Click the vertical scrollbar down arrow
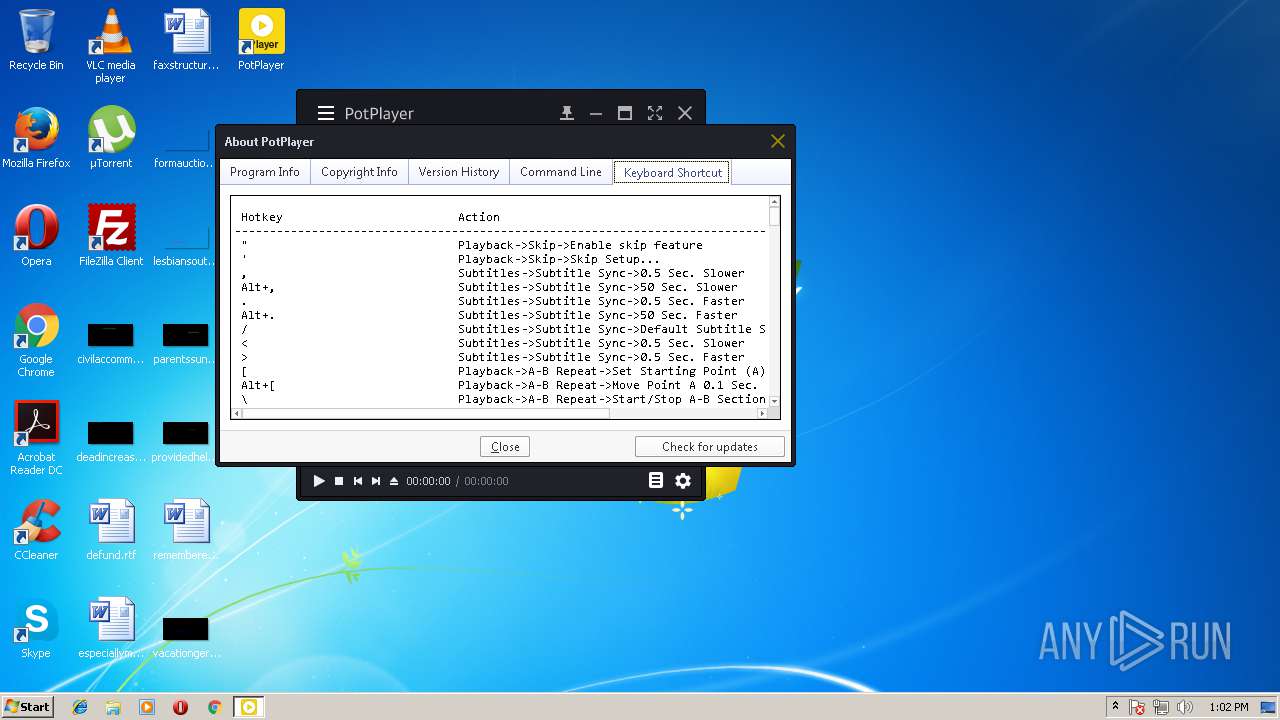The height and width of the screenshot is (720, 1280). tap(774, 400)
